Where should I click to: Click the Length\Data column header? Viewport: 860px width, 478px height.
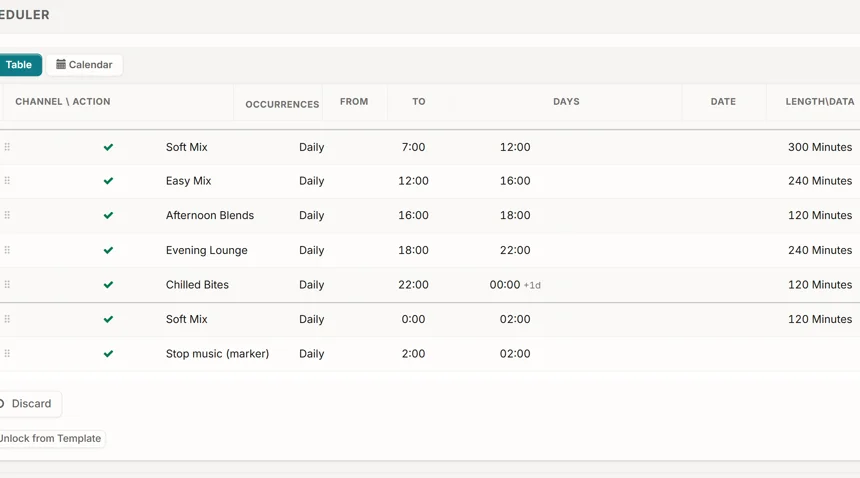(819, 101)
